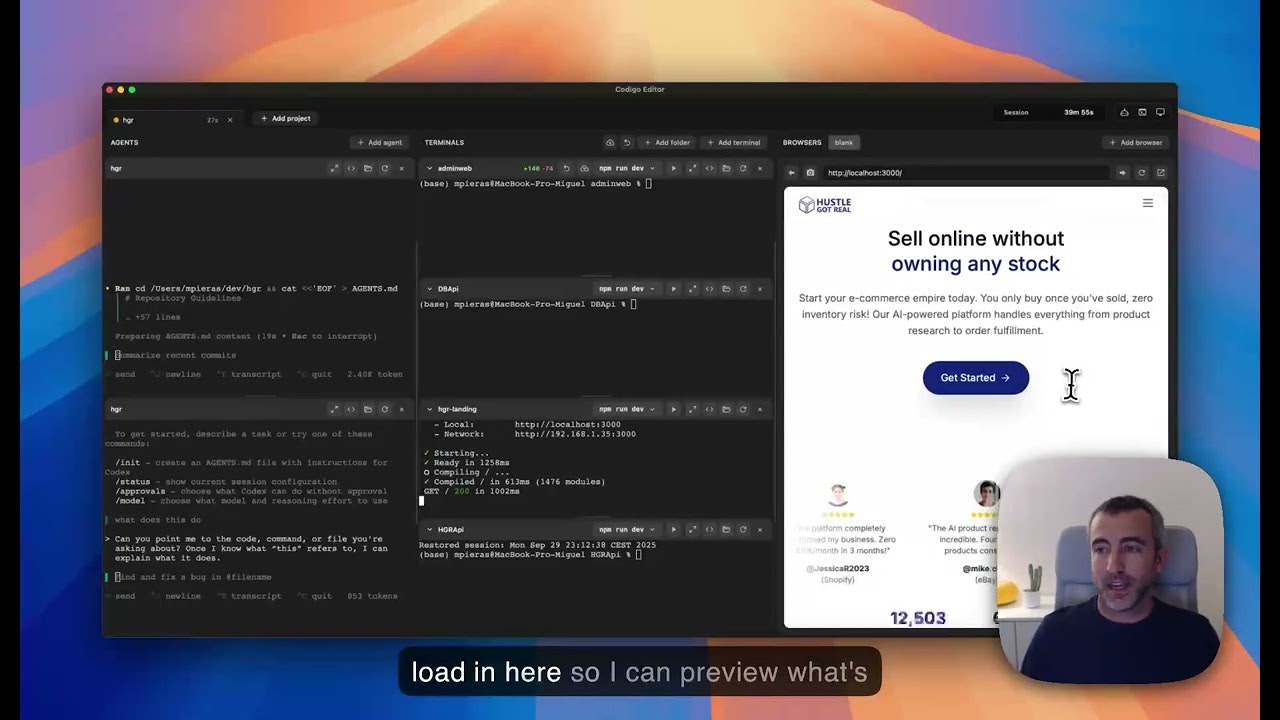1280x720 pixels.
Task: Open adminweb npm run dev dropdown
Action: click(627, 168)
